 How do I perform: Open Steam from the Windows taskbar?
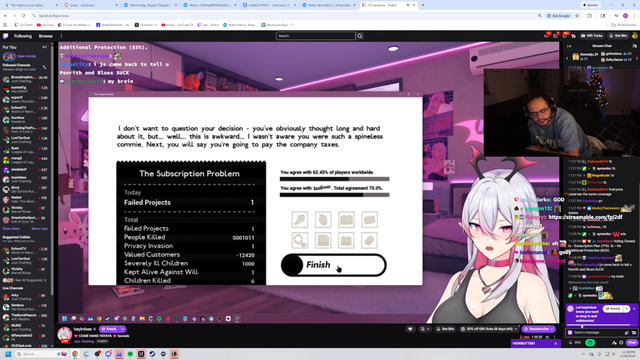(x=152, y=354)
